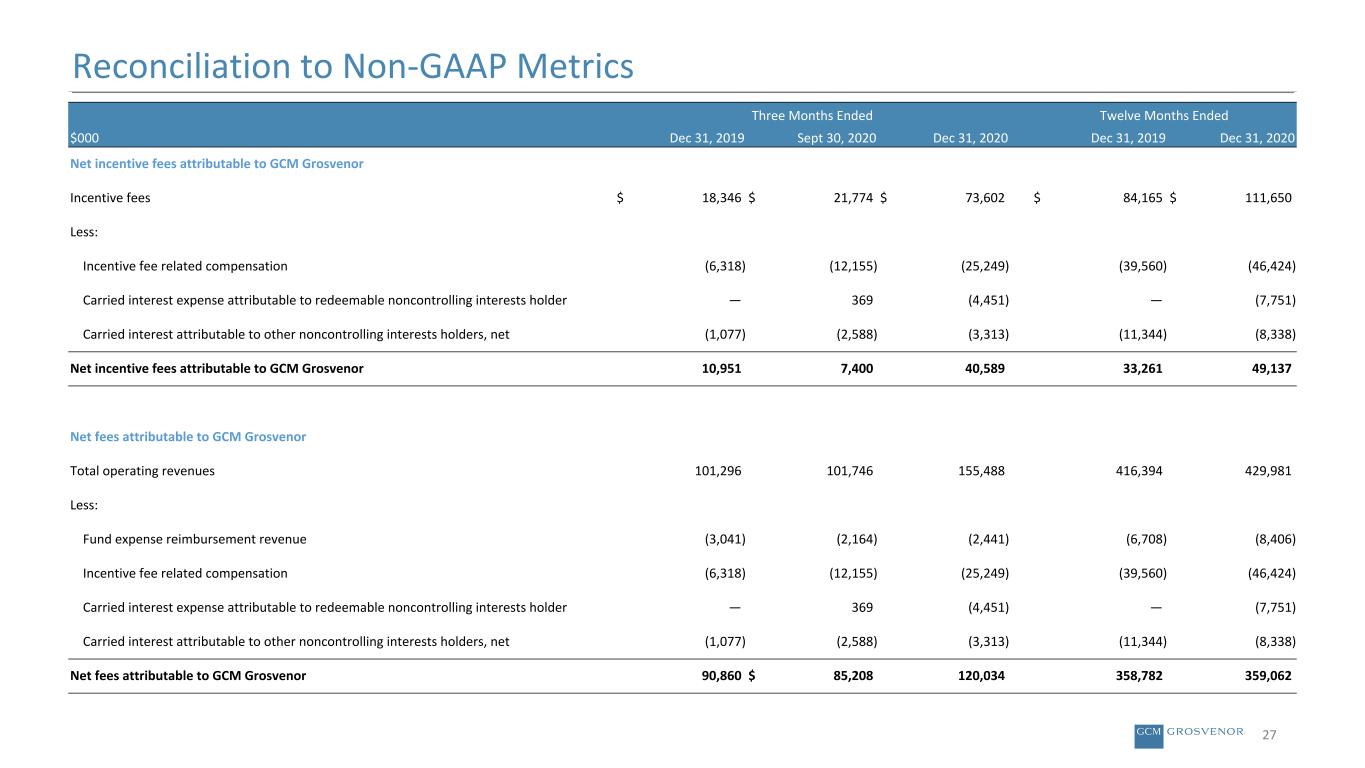Click net fees total 120,034
This screenshot has width=1365, height=768.
click(x=981, y=675)
